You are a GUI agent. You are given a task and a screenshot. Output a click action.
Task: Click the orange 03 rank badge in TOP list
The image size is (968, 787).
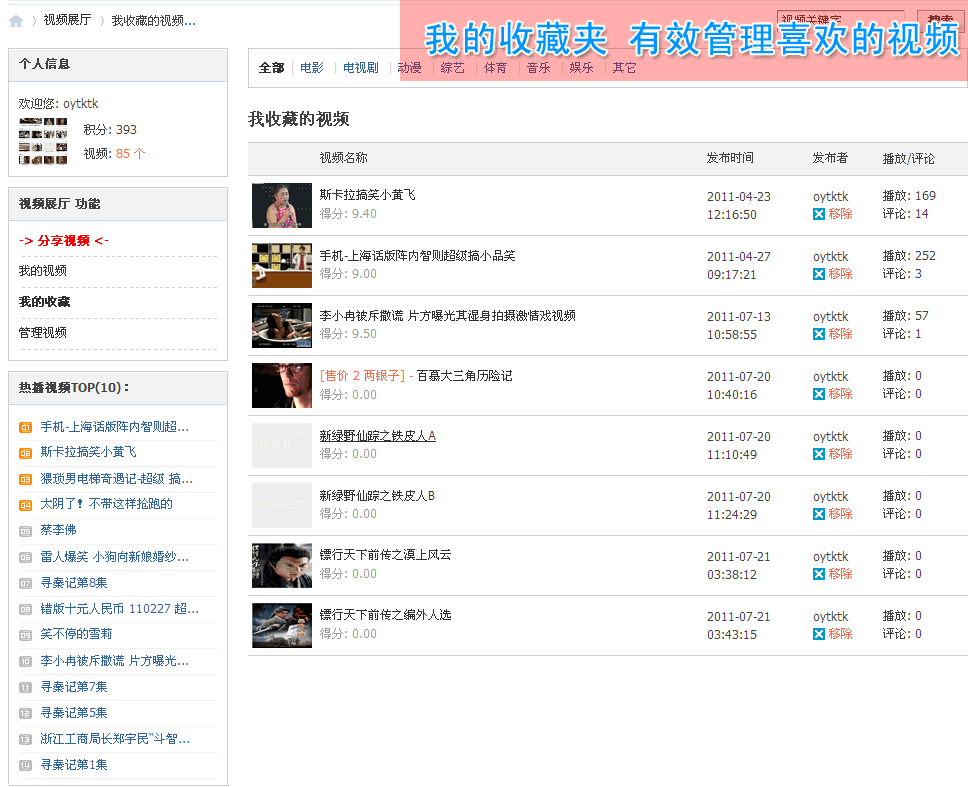point(25,480)
